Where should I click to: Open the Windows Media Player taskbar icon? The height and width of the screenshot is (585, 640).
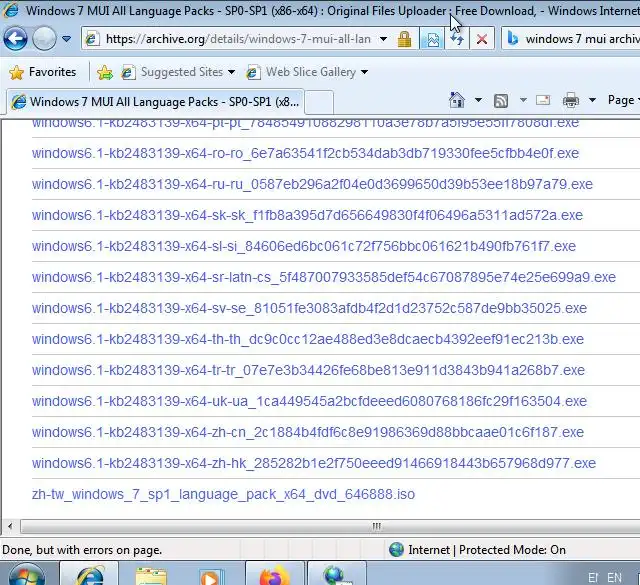(x=211, y=576)
